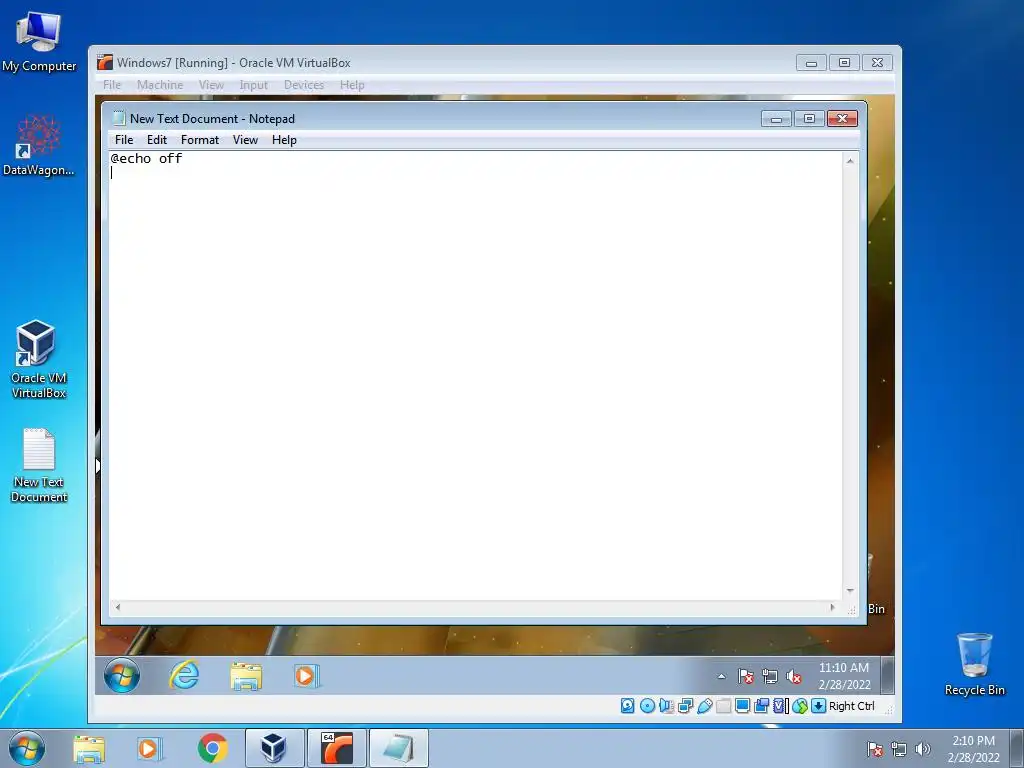The height and width of the screenshot is (768, 1024).
Task: Open the Notepad Format menu
Action: [200, 140]
